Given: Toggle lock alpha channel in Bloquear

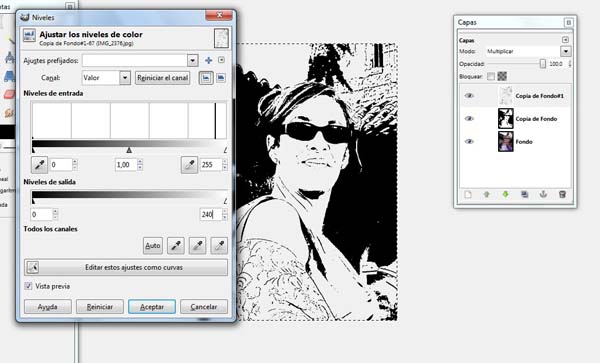Looking at the screenshot, I should point(502,77).
